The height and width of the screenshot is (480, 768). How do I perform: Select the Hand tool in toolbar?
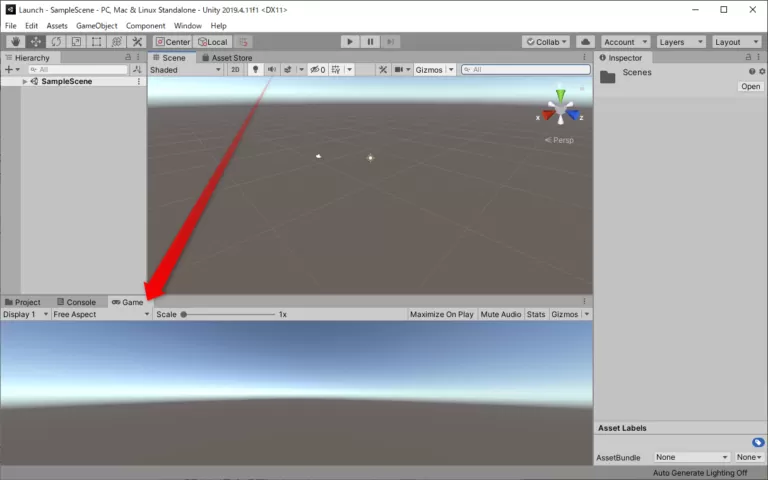pos(15,42)
